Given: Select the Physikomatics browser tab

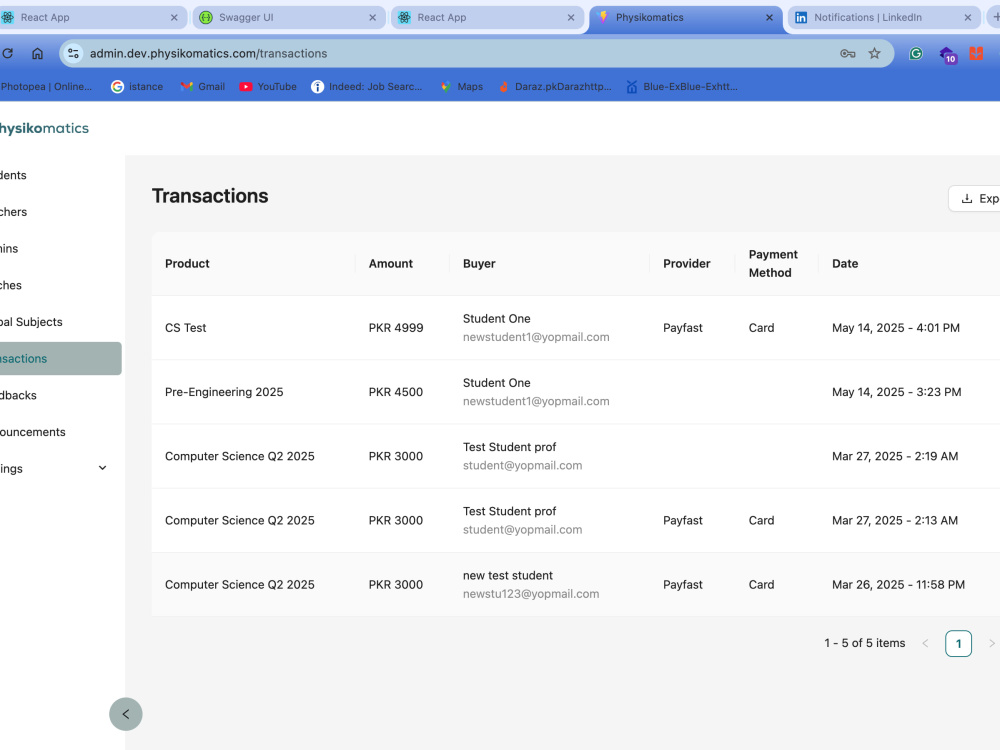Looking at the screenshot, I should point(686,18).
